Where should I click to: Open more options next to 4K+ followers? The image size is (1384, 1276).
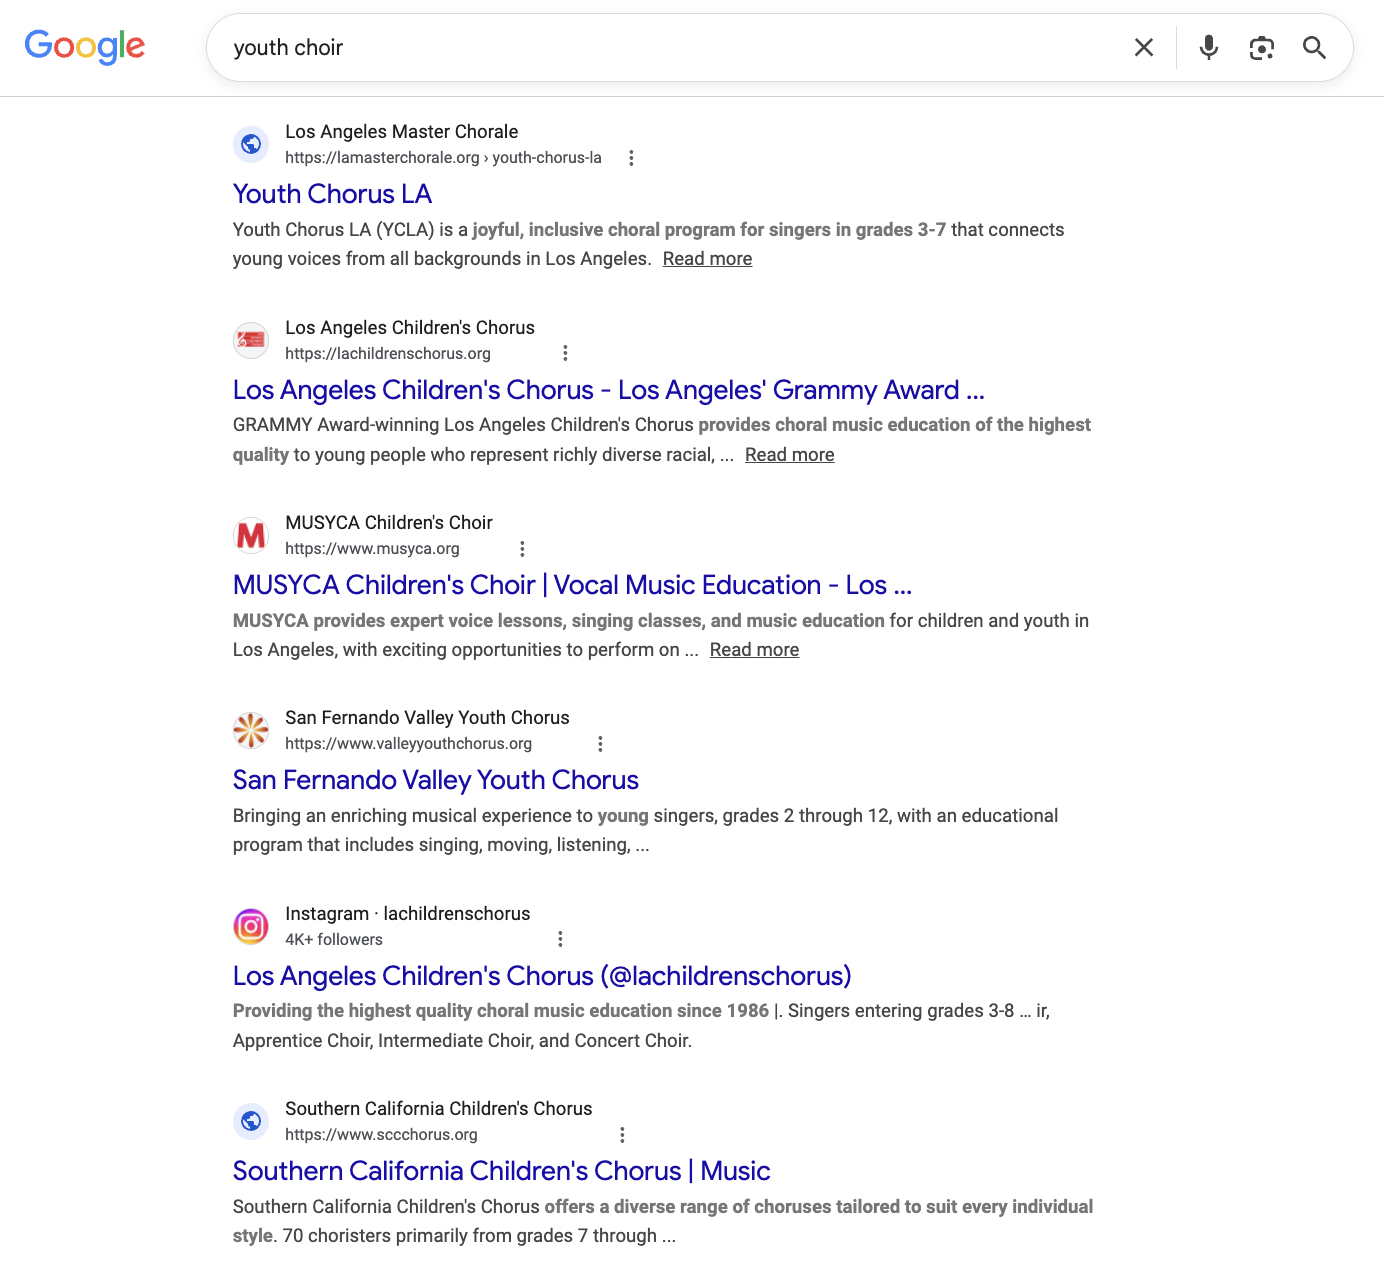click(x=560, y=939)
